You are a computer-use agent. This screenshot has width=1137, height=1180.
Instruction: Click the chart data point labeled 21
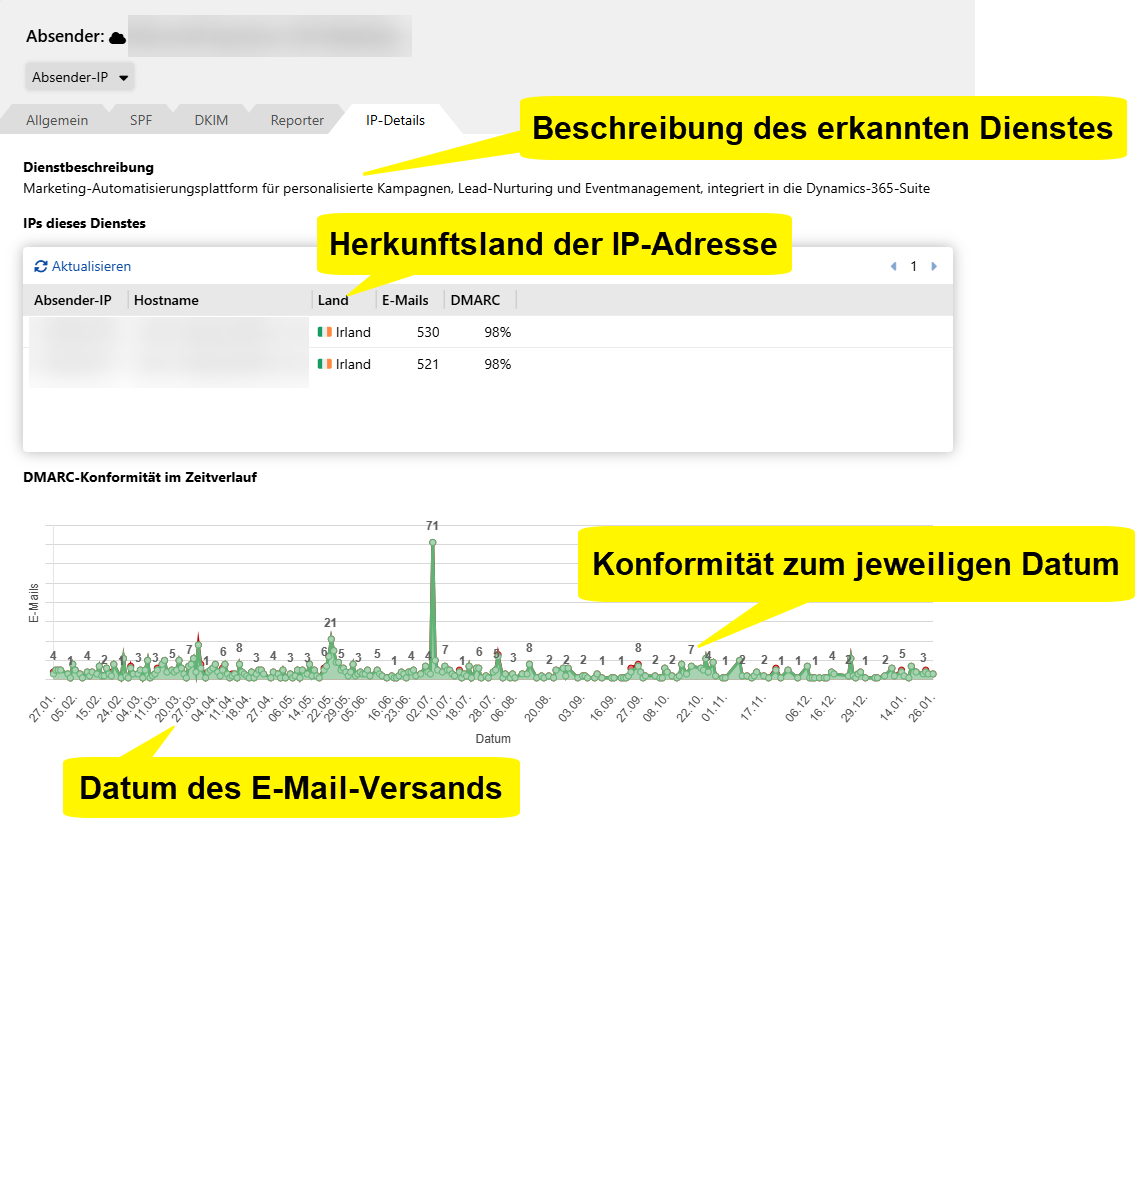(331, 638)
